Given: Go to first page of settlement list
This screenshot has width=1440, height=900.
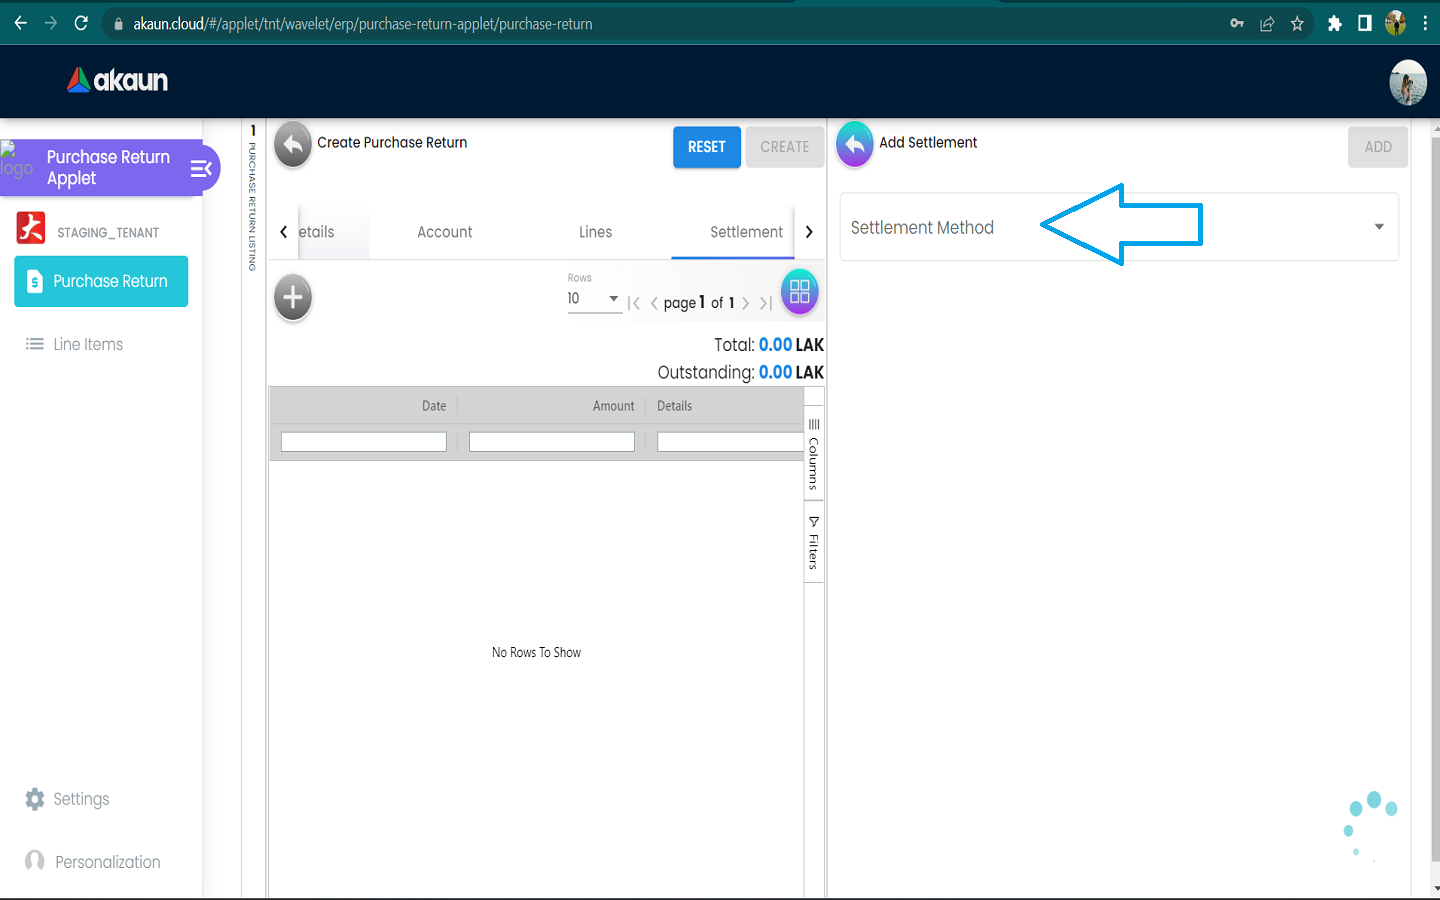Looking at the screenshot, I should pyautogui.click(x=634, y=303).
